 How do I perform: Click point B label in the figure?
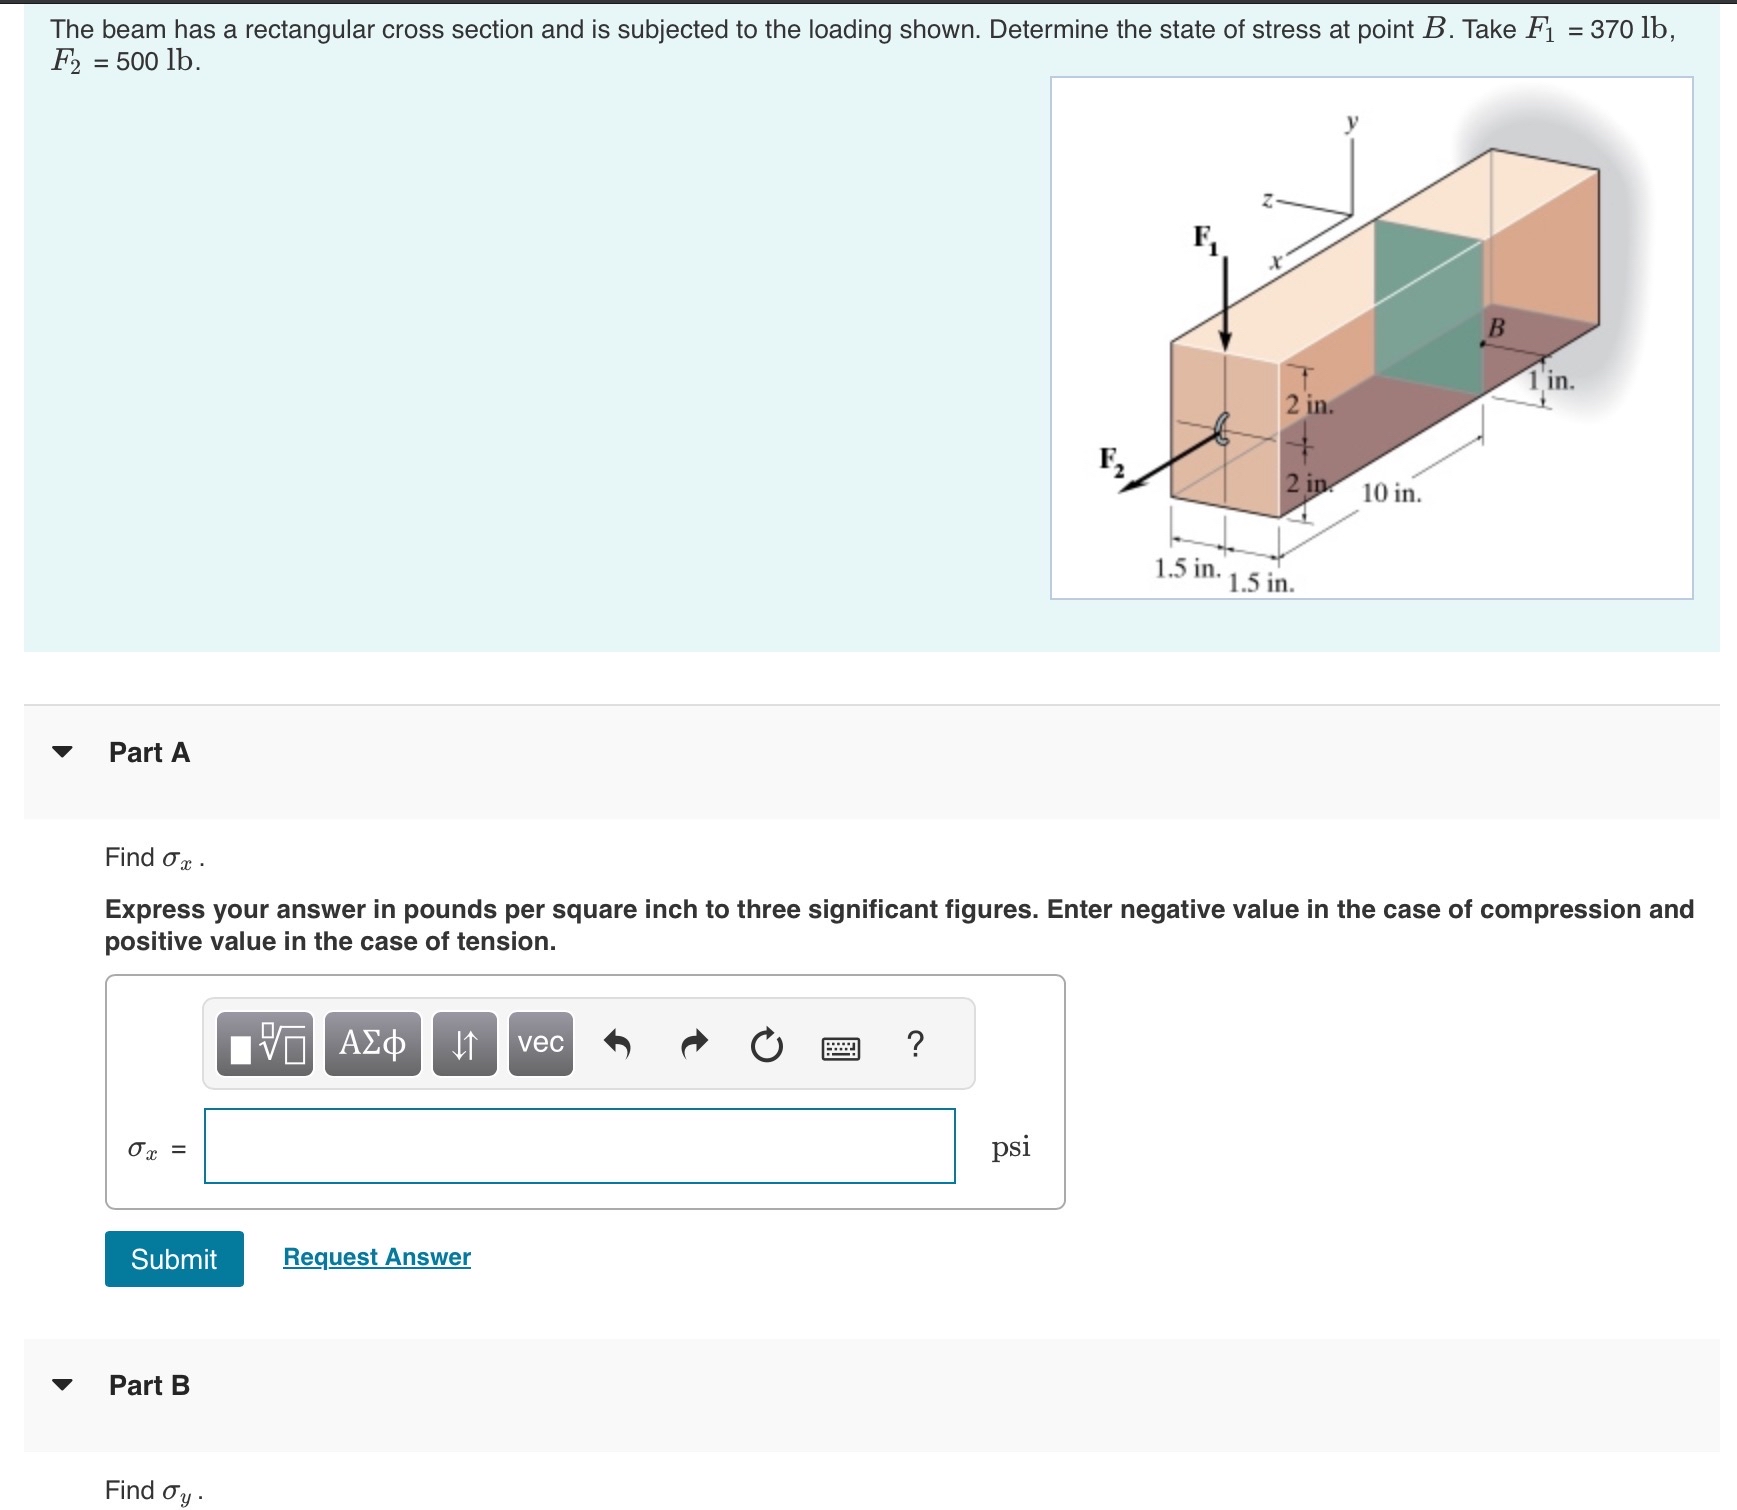click(1497, 326)
